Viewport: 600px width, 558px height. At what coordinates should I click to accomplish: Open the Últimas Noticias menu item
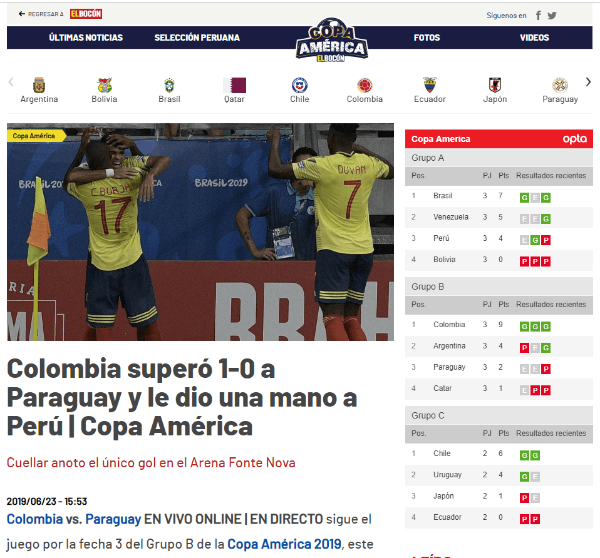pyautogui.click(x=86, y=38)
